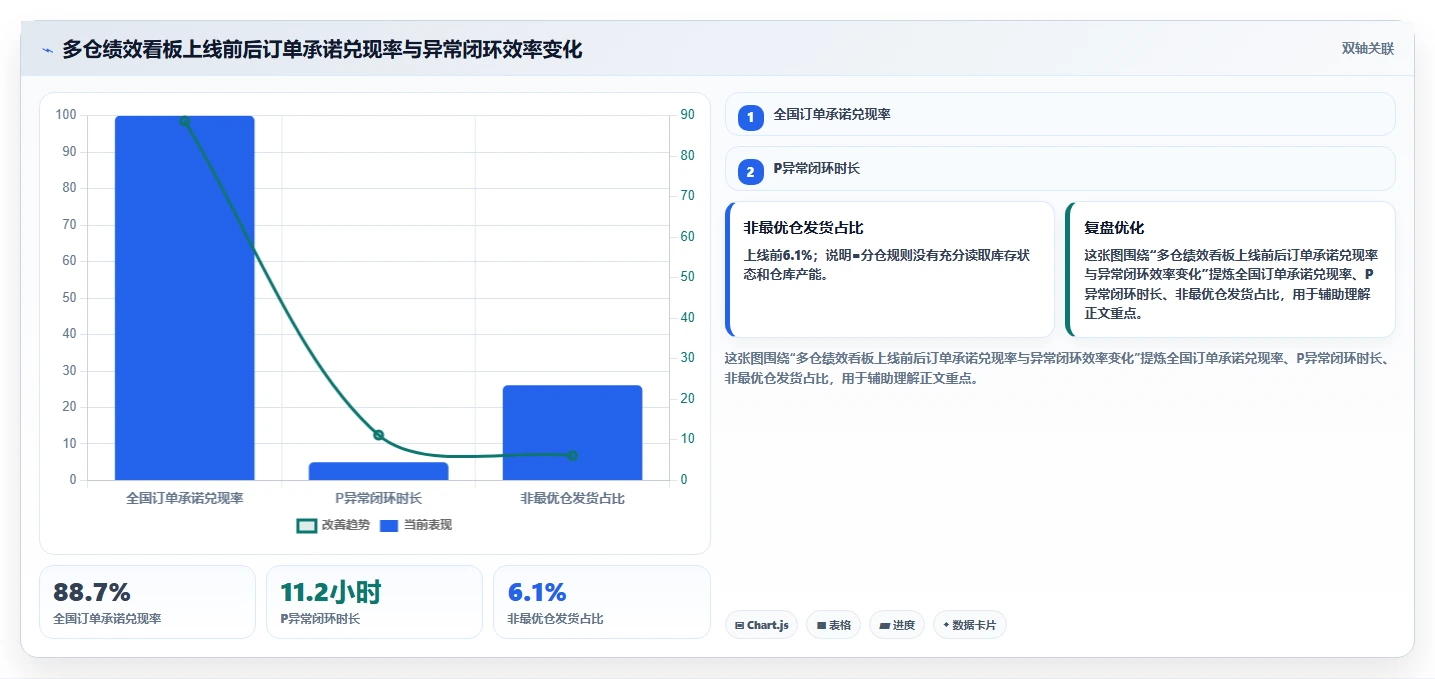Select the 11.2小时 metric card
Viewport: 1435px width, 679px height.
point(374,602)
